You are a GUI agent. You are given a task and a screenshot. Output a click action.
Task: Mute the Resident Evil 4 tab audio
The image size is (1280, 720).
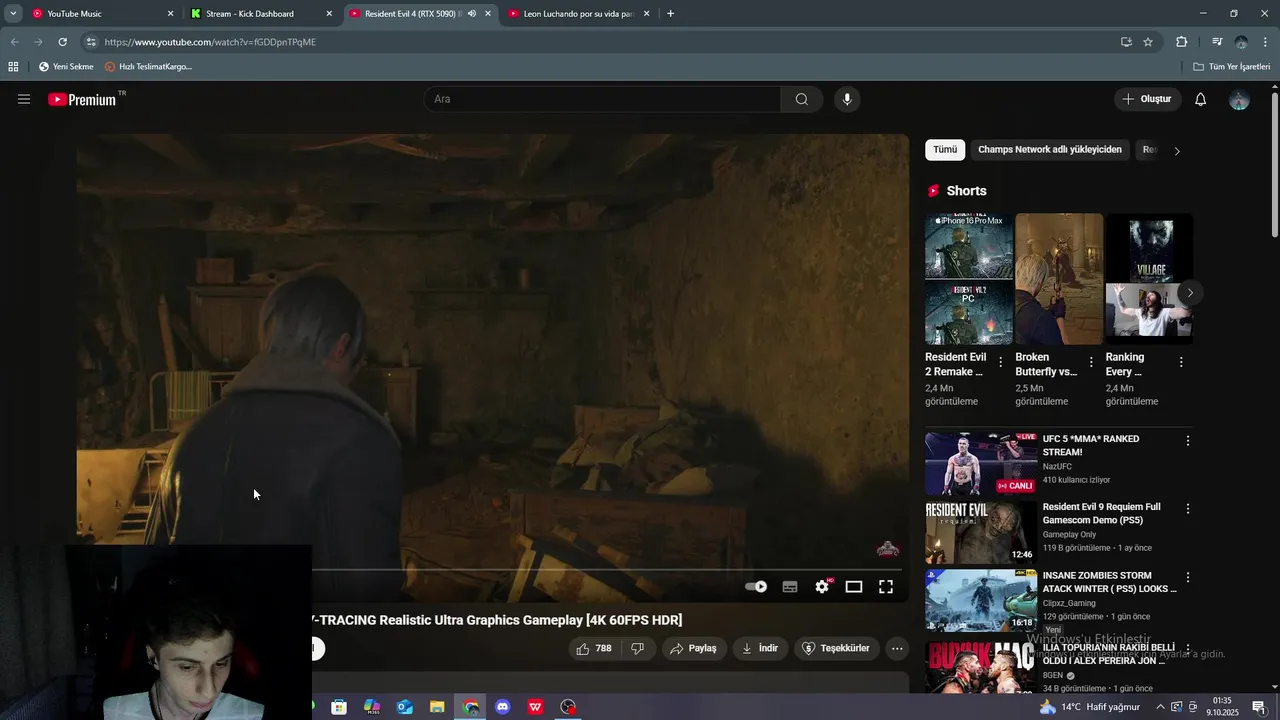tap(472, 14)
